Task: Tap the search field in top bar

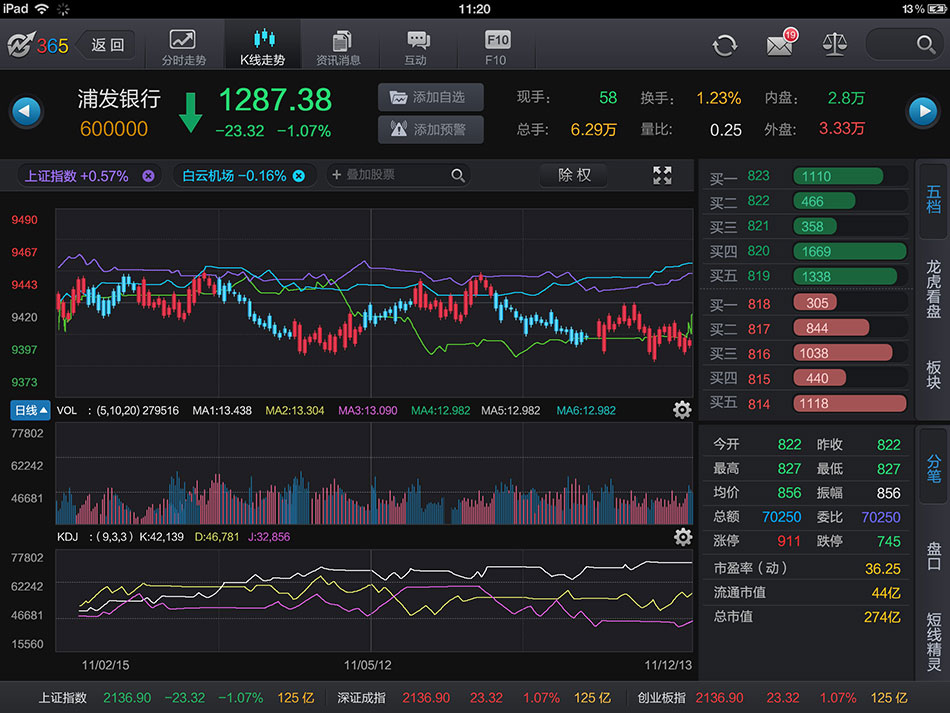Action: [903, 44]
